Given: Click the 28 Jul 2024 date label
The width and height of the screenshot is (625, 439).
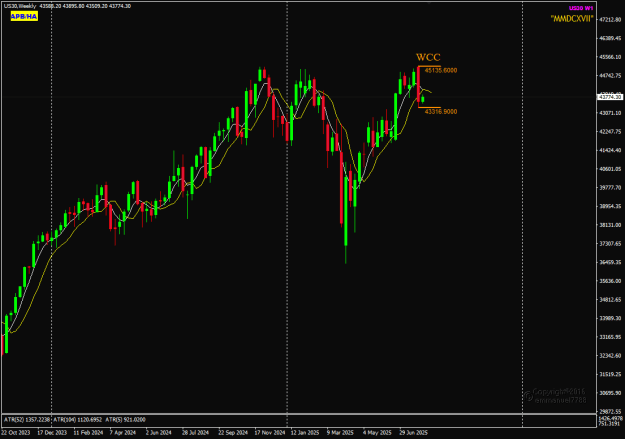Looking at the screenshot, I should 195,433.
